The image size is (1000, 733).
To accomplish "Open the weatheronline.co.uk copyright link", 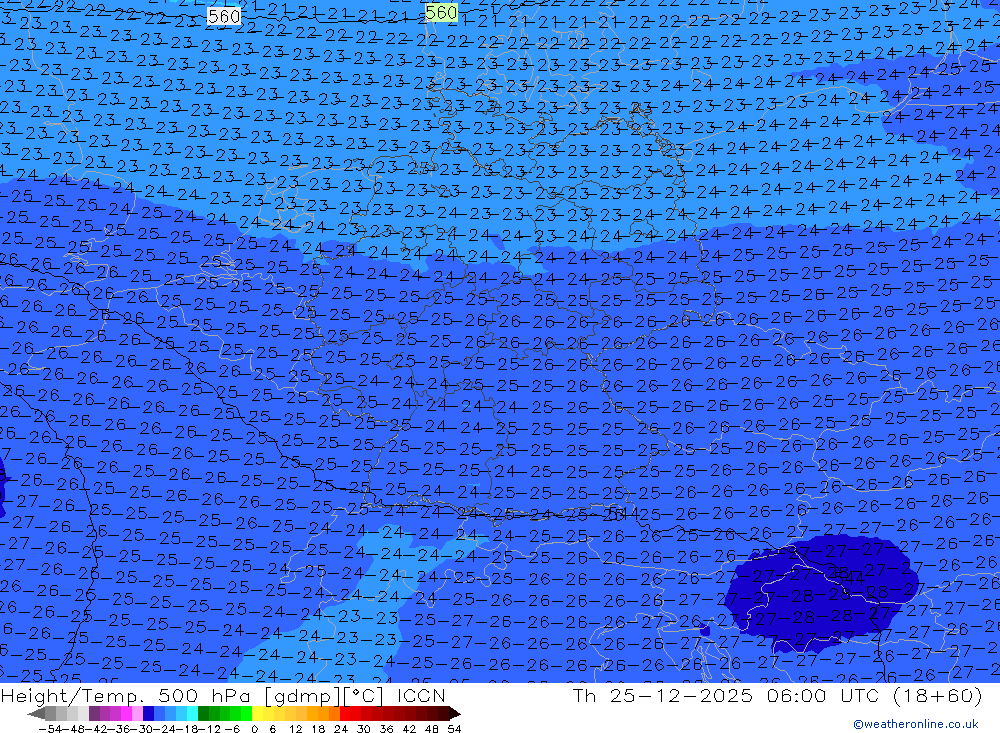I will pyautogui.click(x=915, y=724).
